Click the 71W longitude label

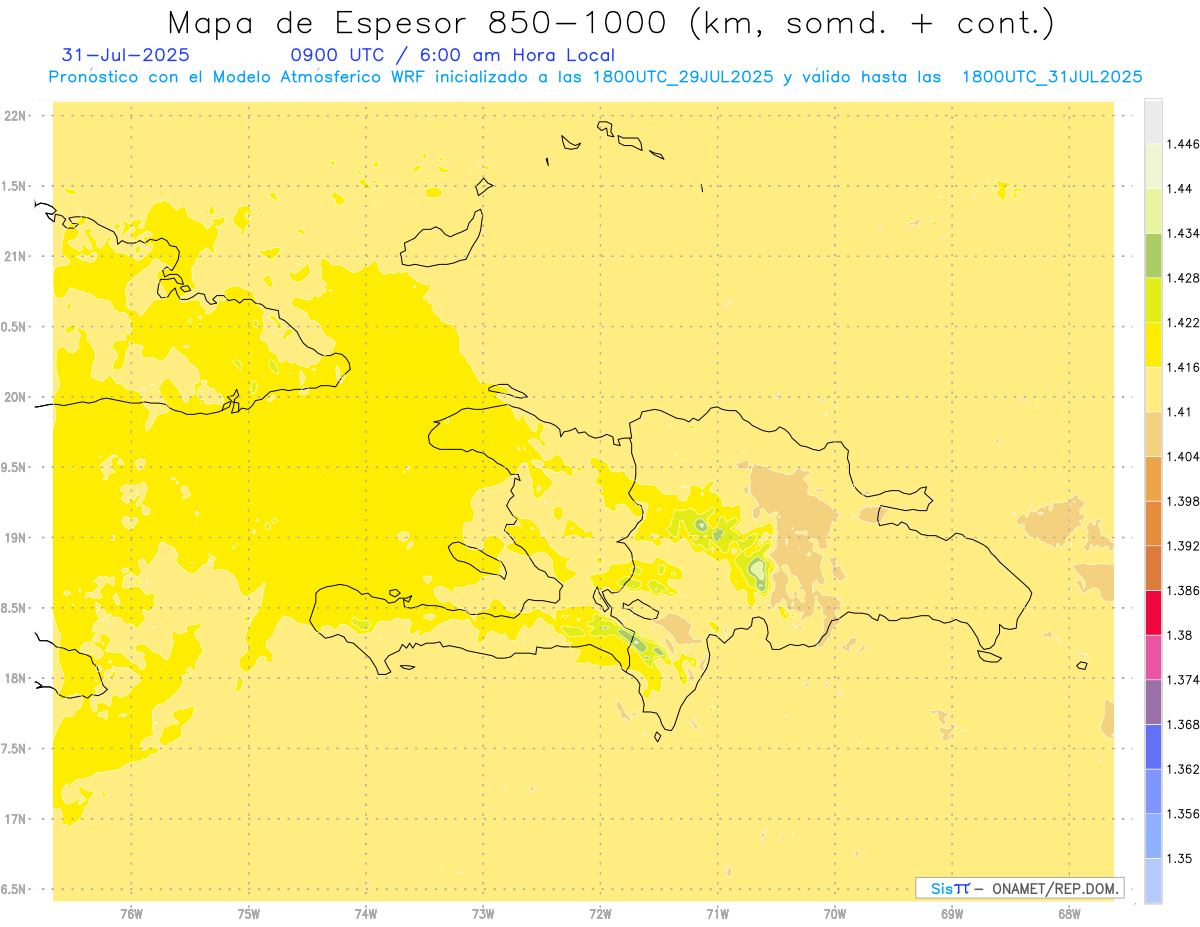pyautogui.click(x=717, y=914)
